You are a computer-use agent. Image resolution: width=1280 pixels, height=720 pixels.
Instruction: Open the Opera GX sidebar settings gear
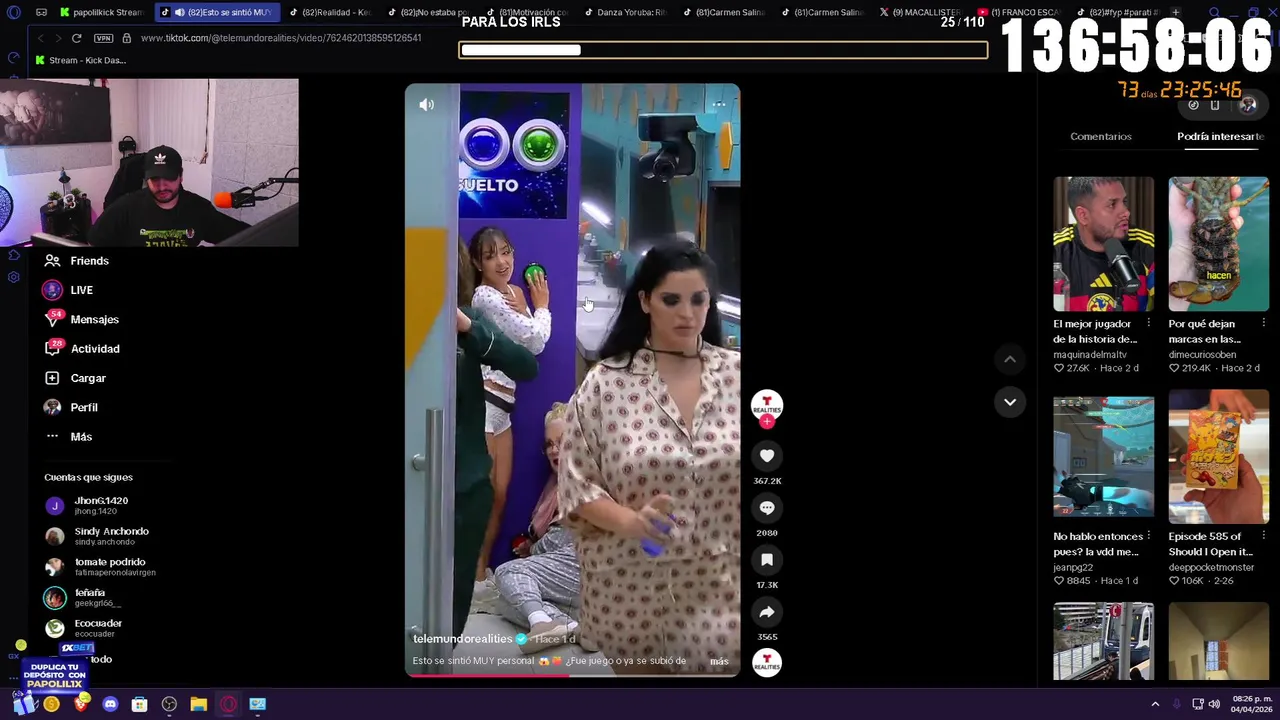pyautogui.click(x=13, y=277)
